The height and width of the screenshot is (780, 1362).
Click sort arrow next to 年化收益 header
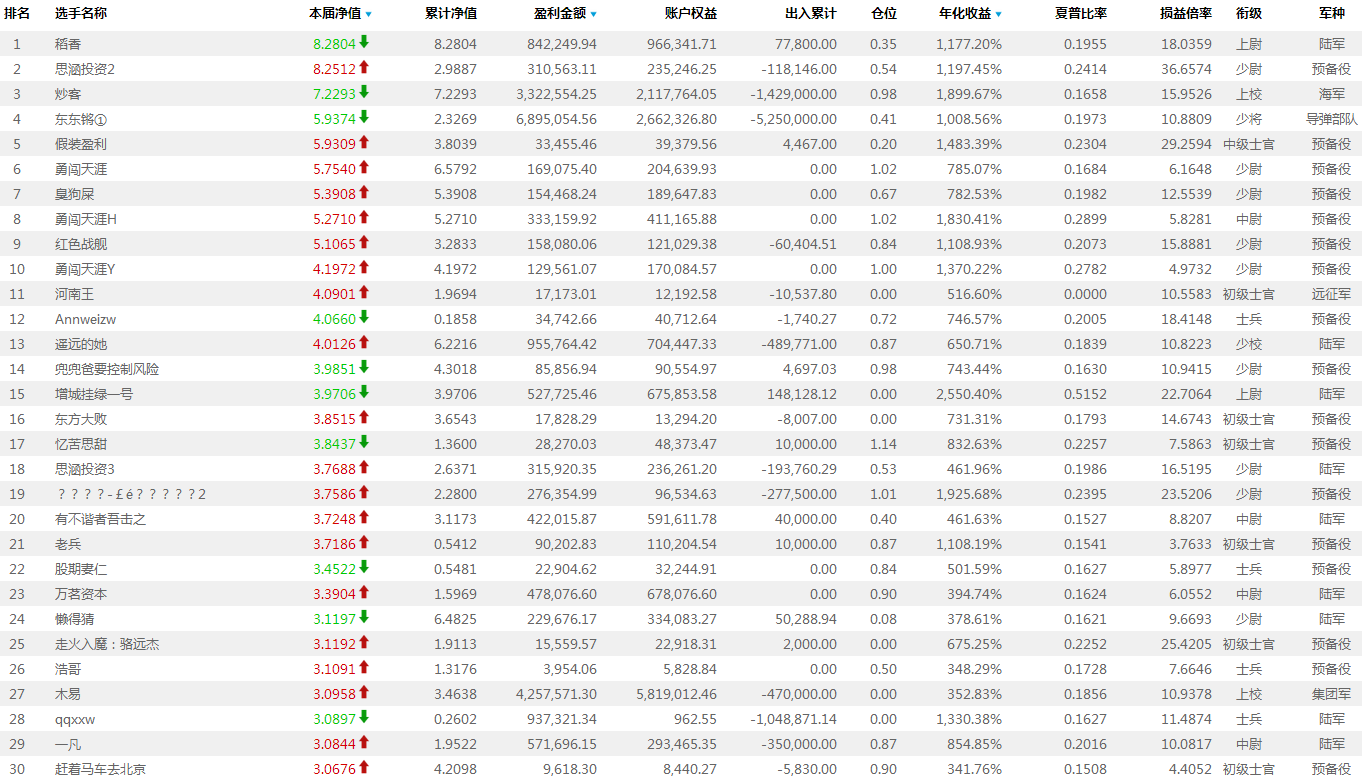pyautogui.click(x=998, y=14)
